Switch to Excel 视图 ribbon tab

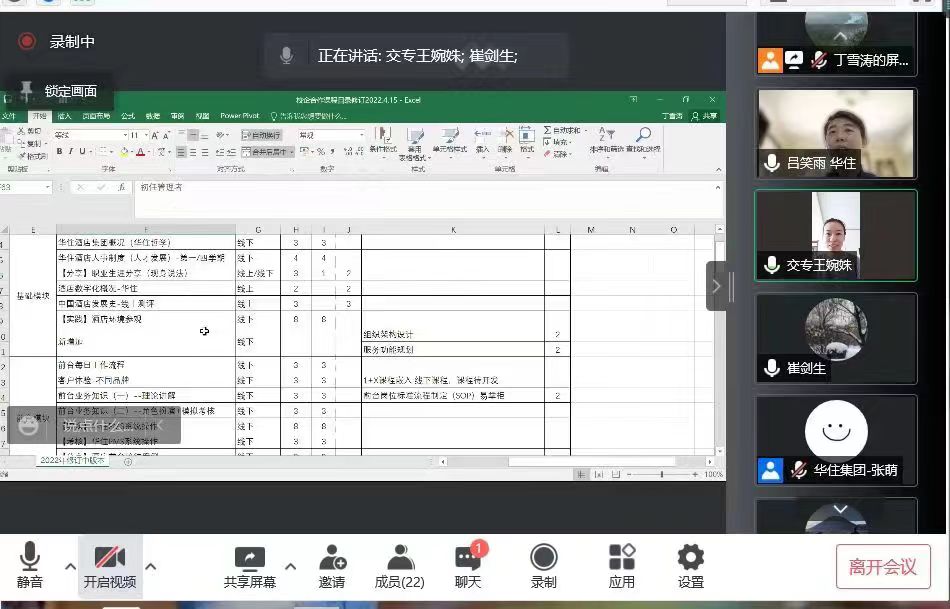(202, 116)
